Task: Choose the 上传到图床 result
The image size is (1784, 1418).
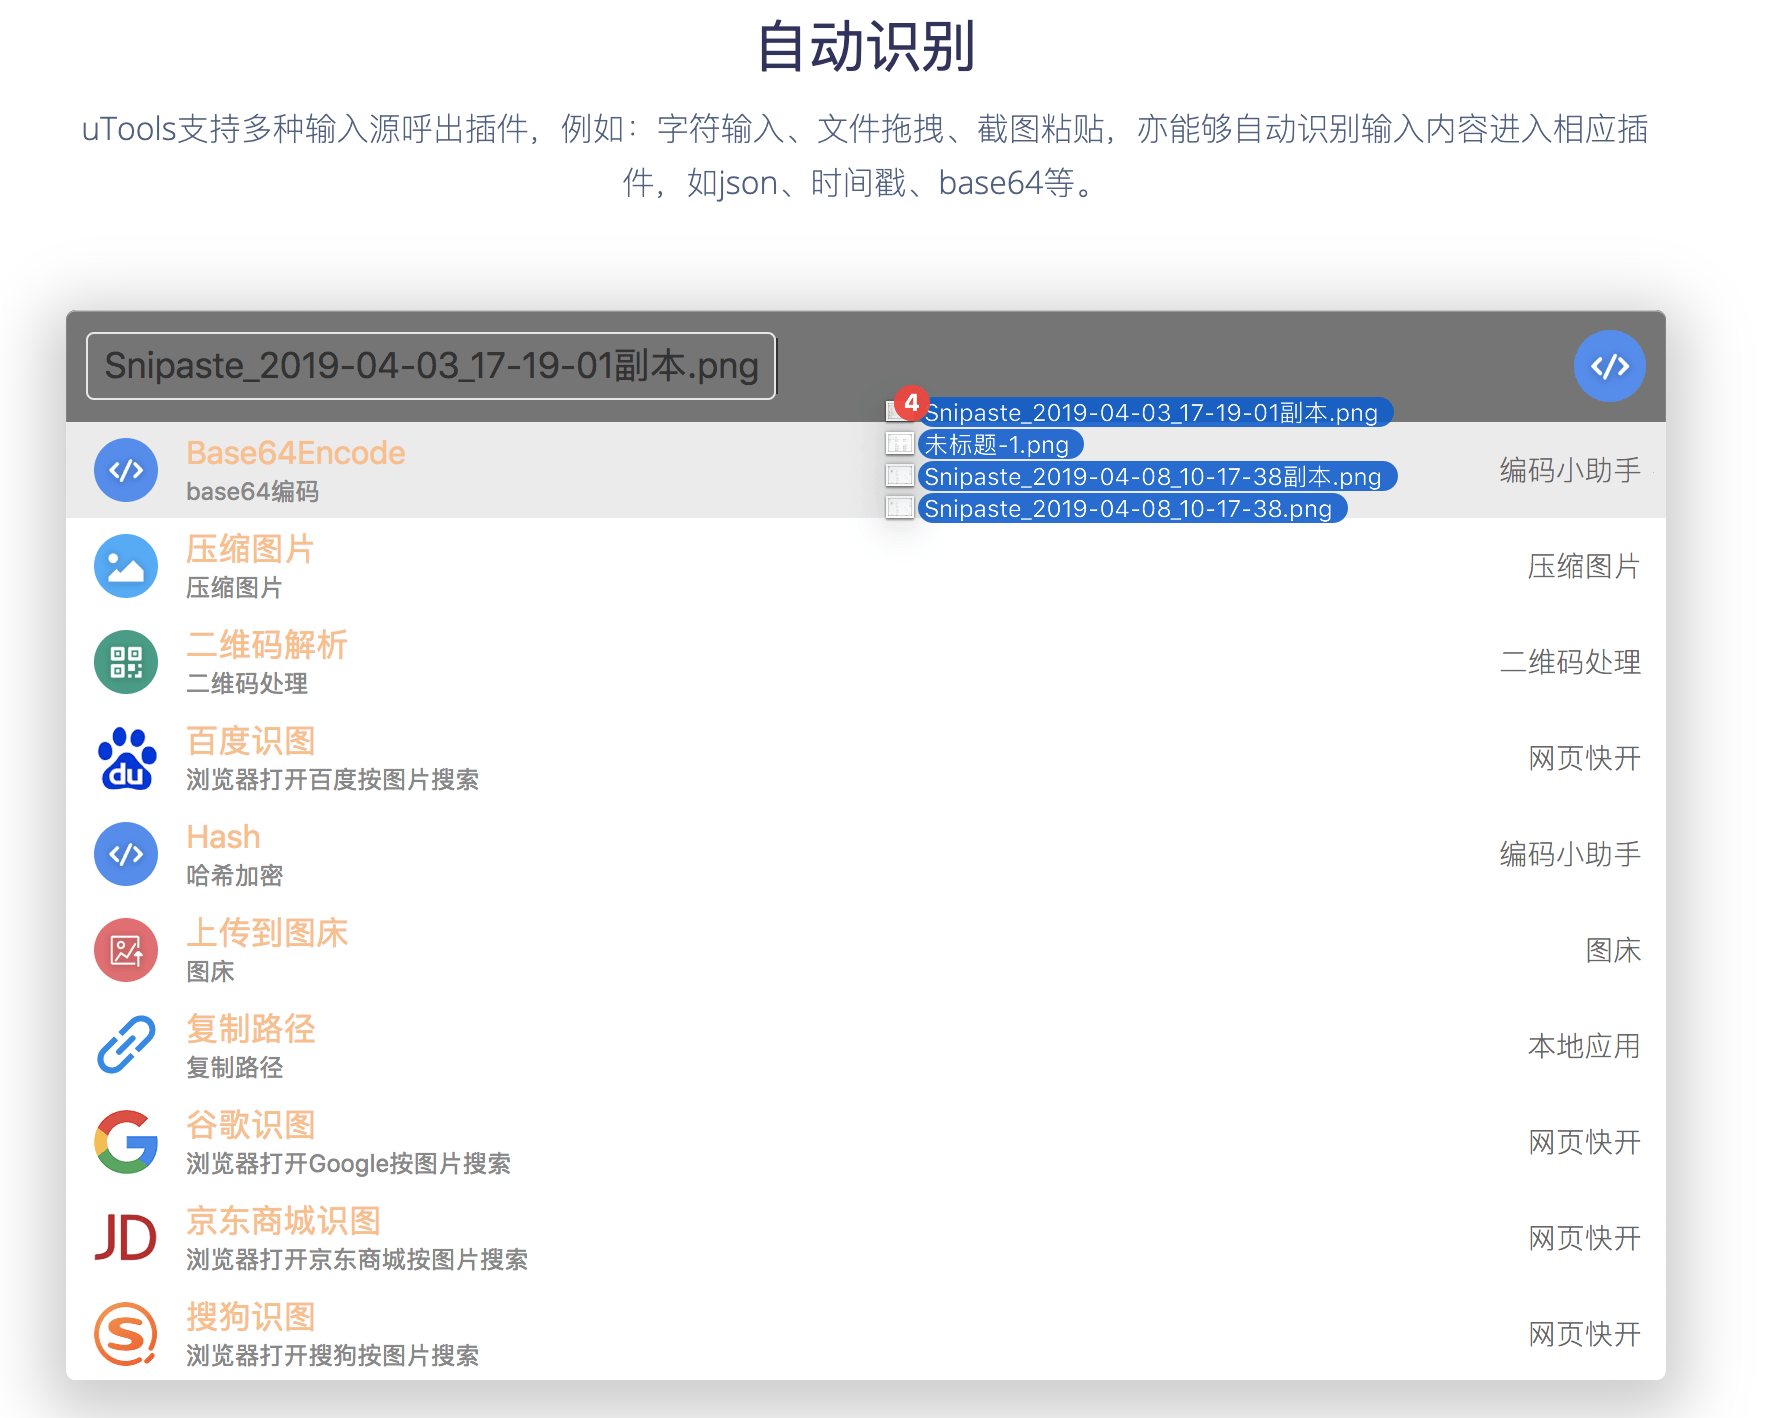Action: click(267, 933)
